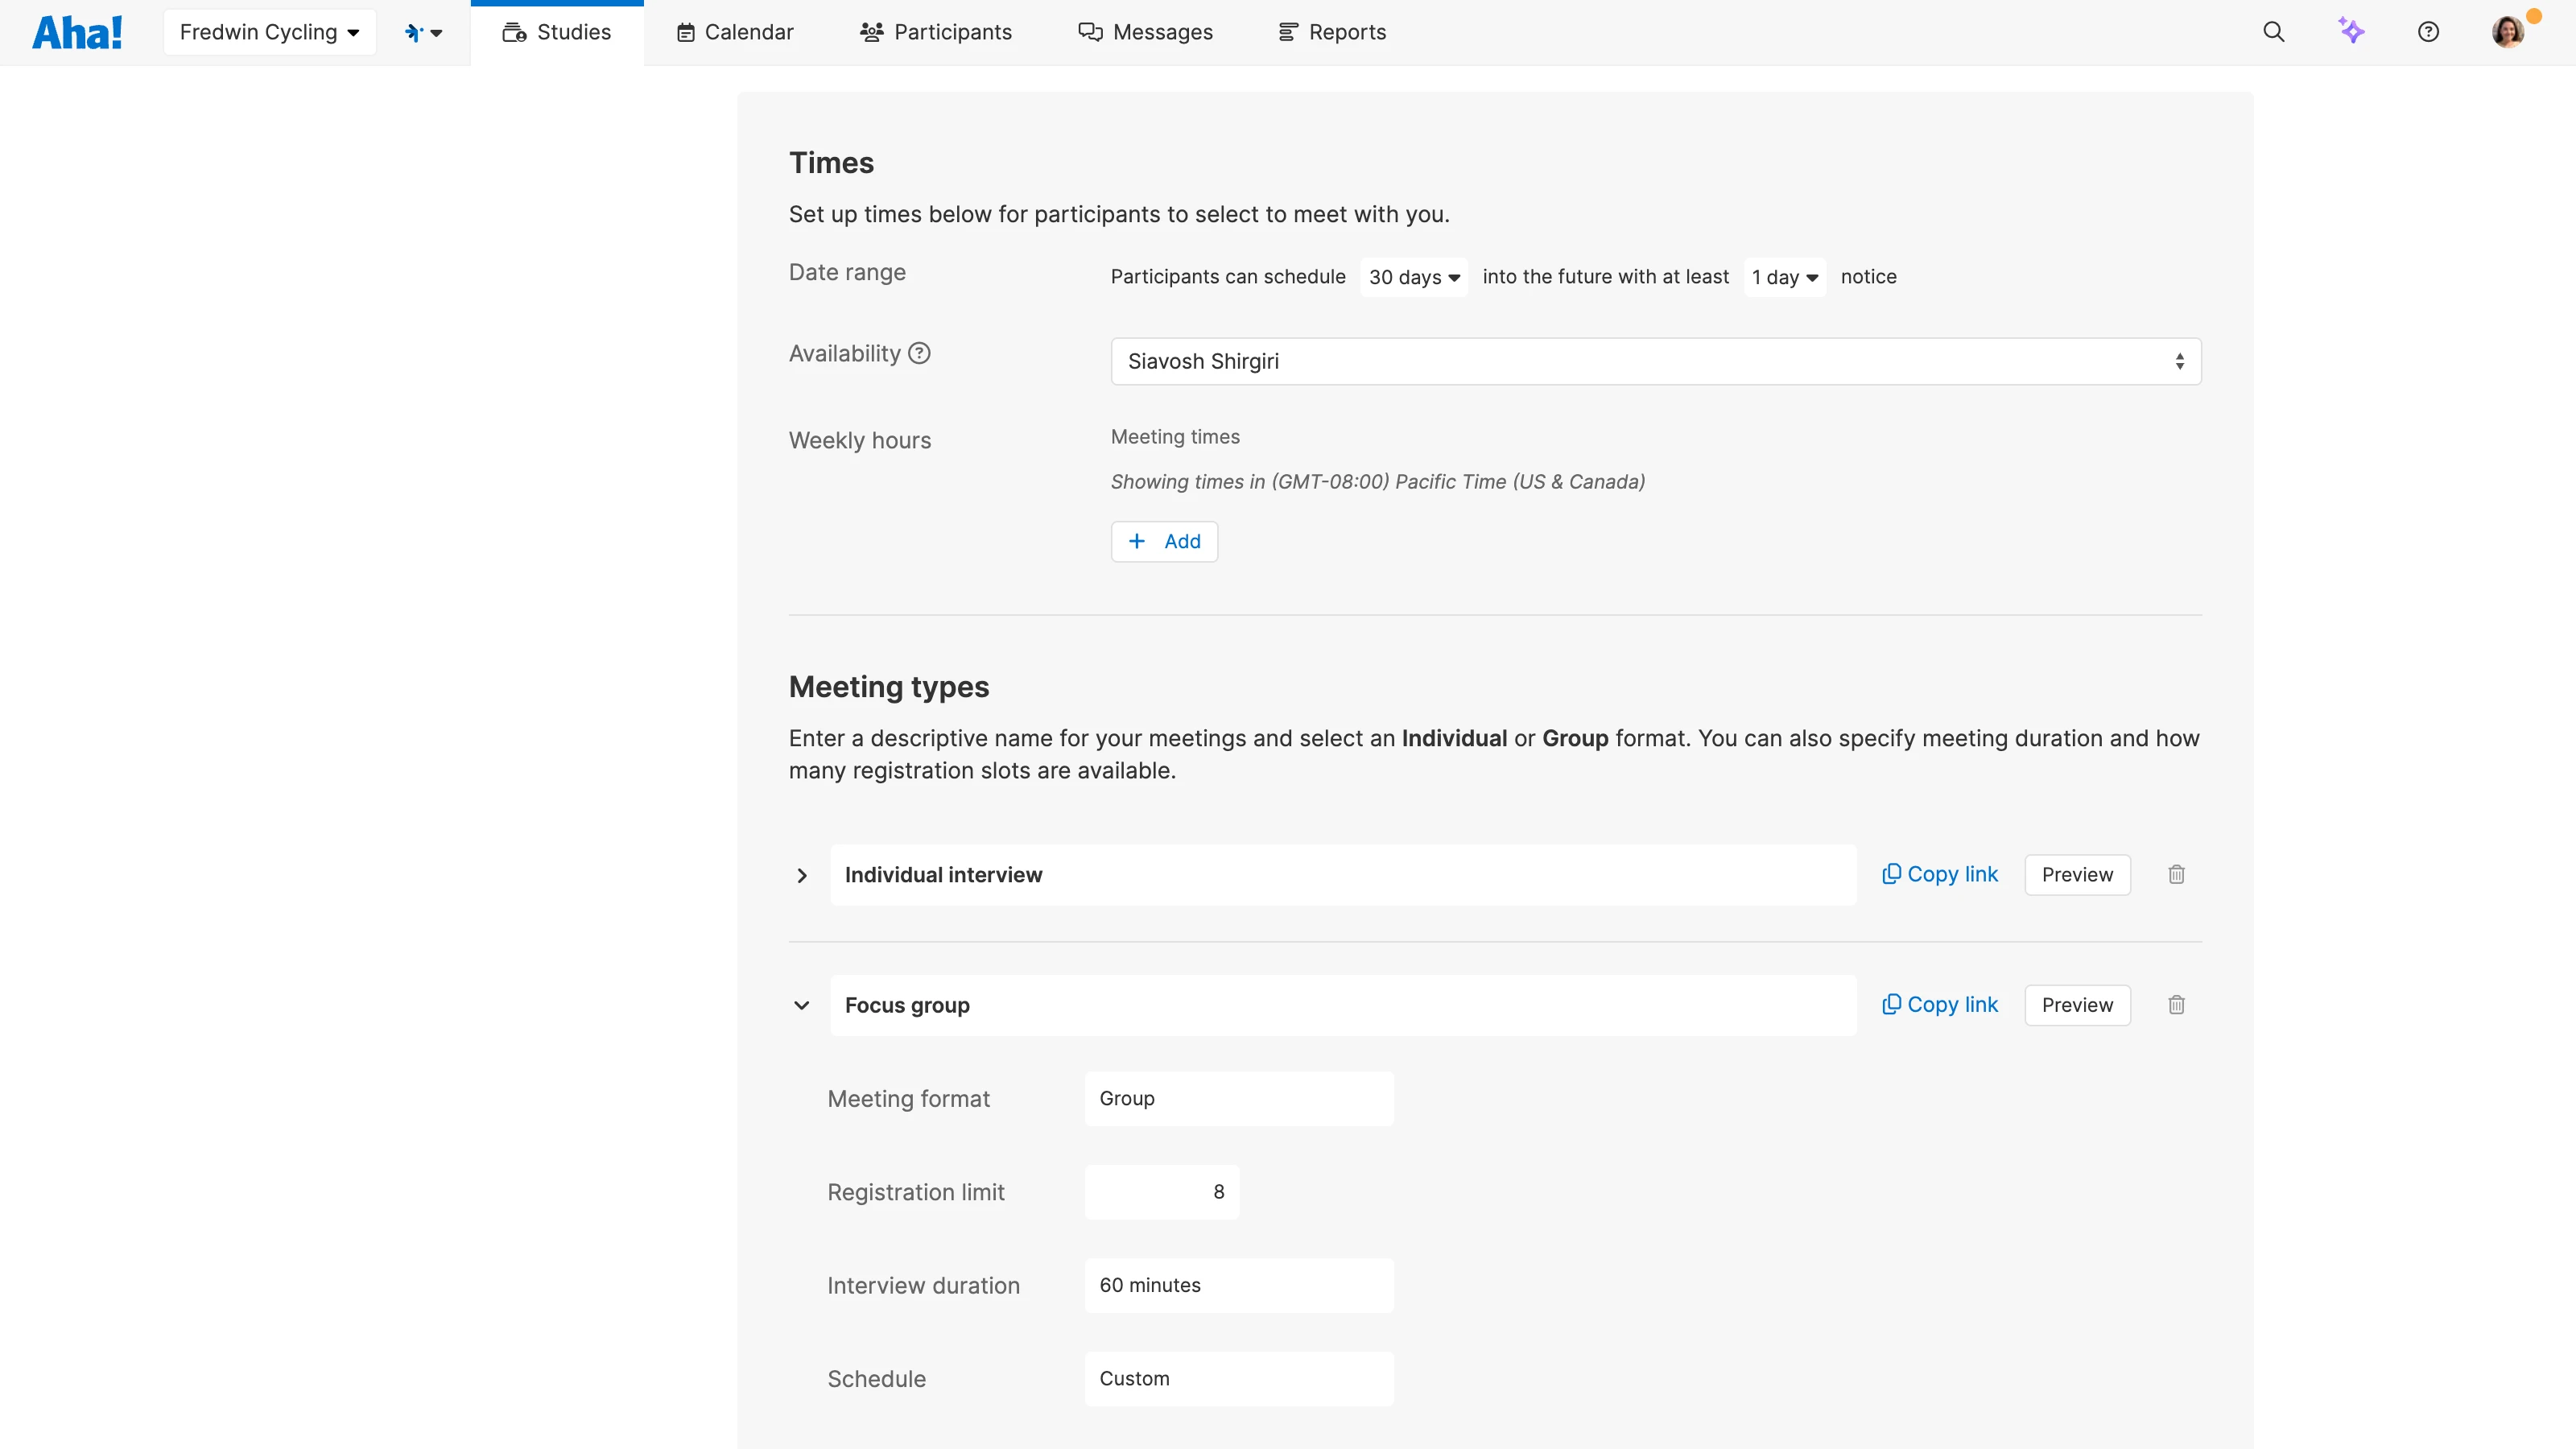Click the help question mark icon
This screenshot has height=1449, width=2576.
point(2428,32)
